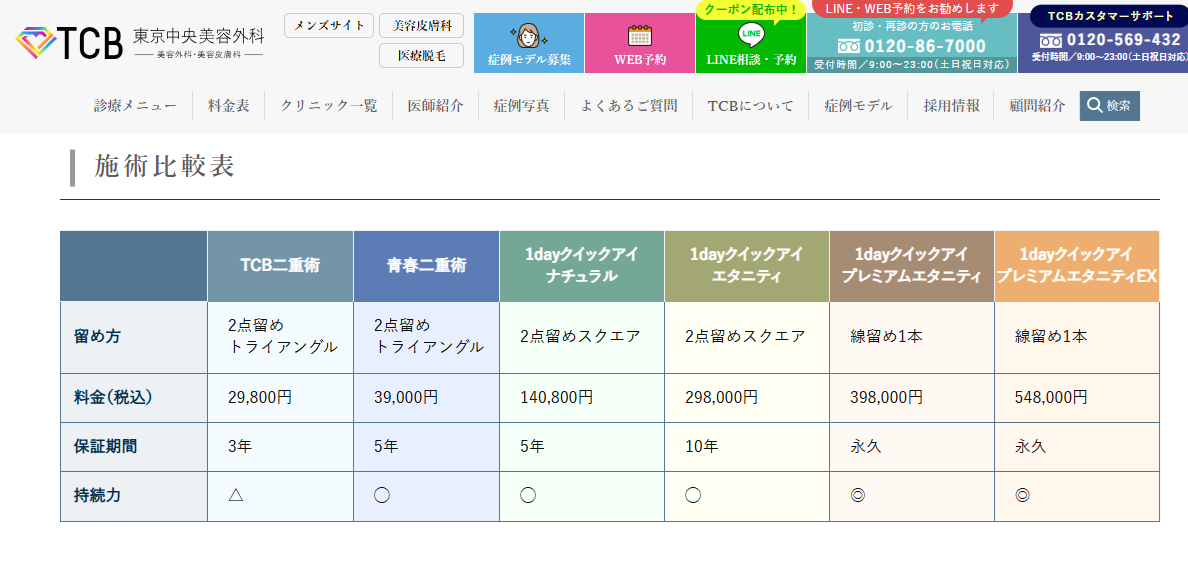Open よくあるご質問 navigation item

click(629, 106)
